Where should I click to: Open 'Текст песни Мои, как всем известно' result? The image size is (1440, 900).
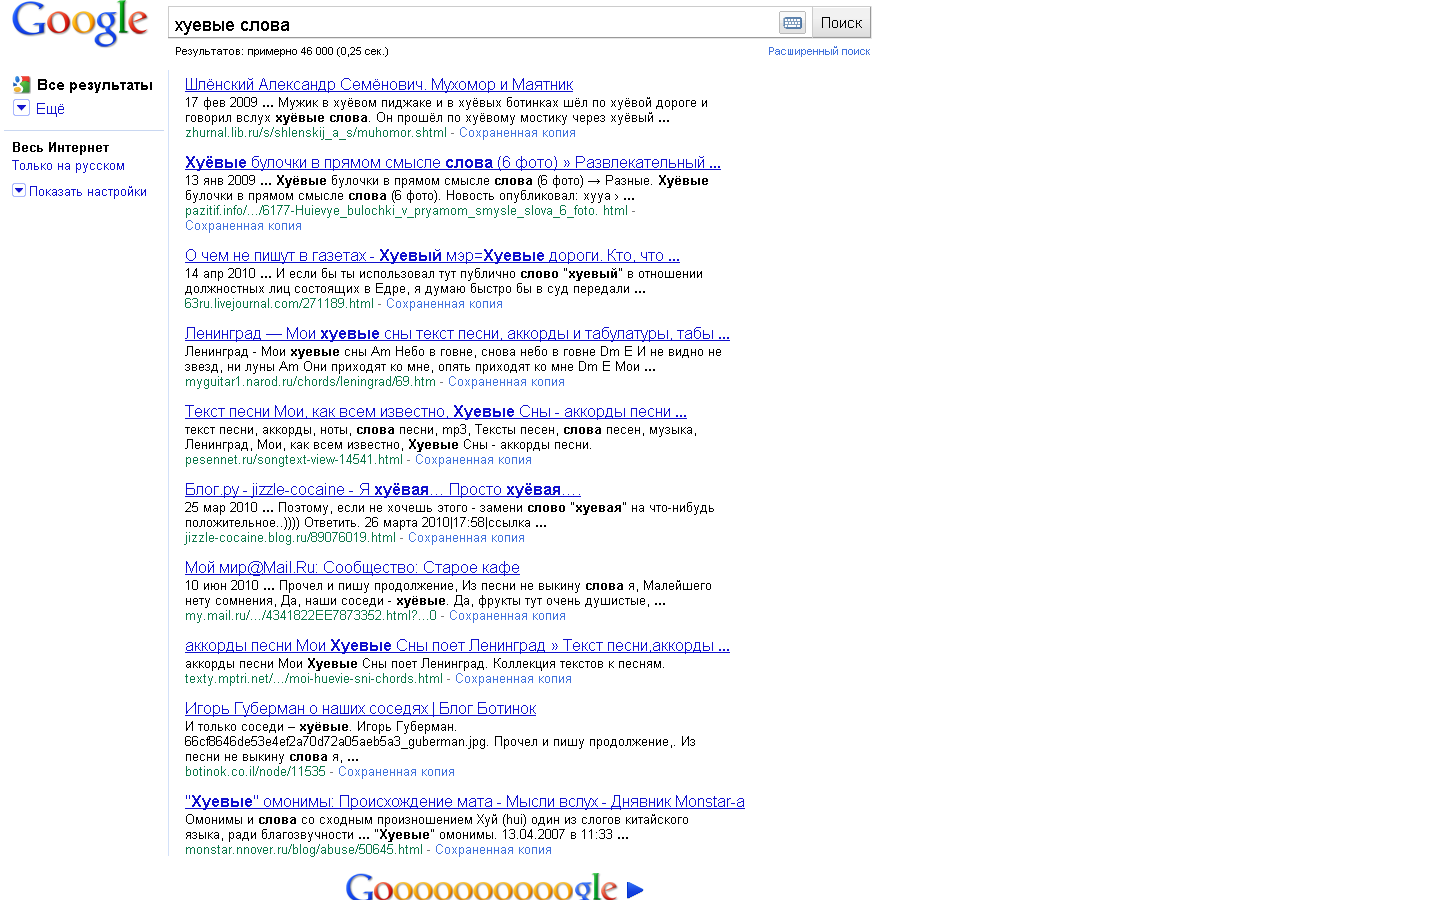[436, 412]
